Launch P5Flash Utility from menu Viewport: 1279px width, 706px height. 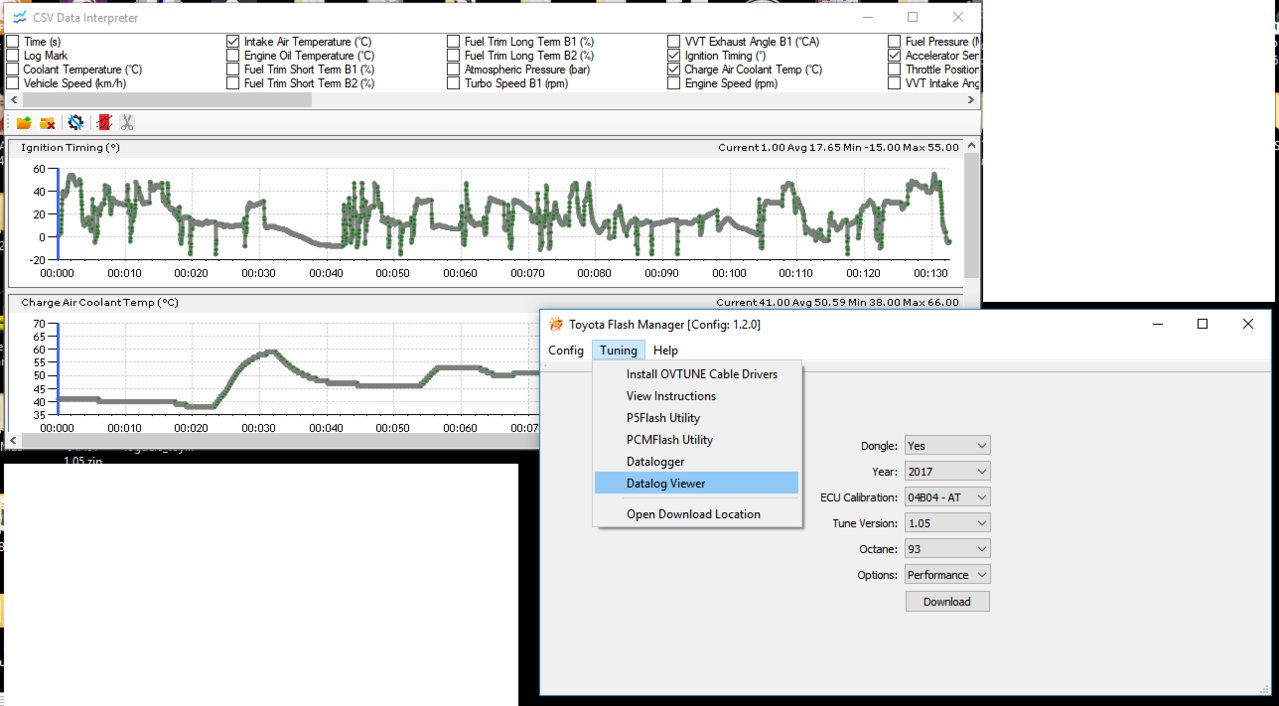pyautogui.click(x=697, y=418)
